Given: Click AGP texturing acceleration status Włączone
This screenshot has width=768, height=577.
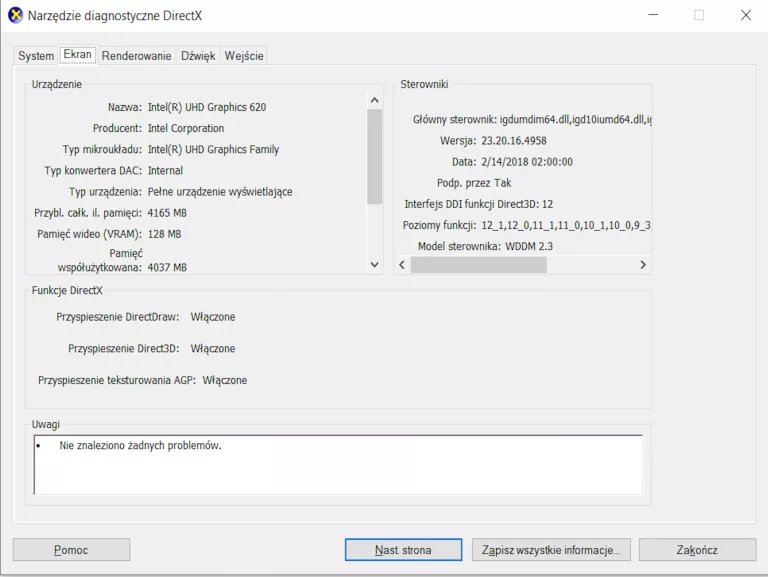Looking at the screenshot, I should [225, 381].
